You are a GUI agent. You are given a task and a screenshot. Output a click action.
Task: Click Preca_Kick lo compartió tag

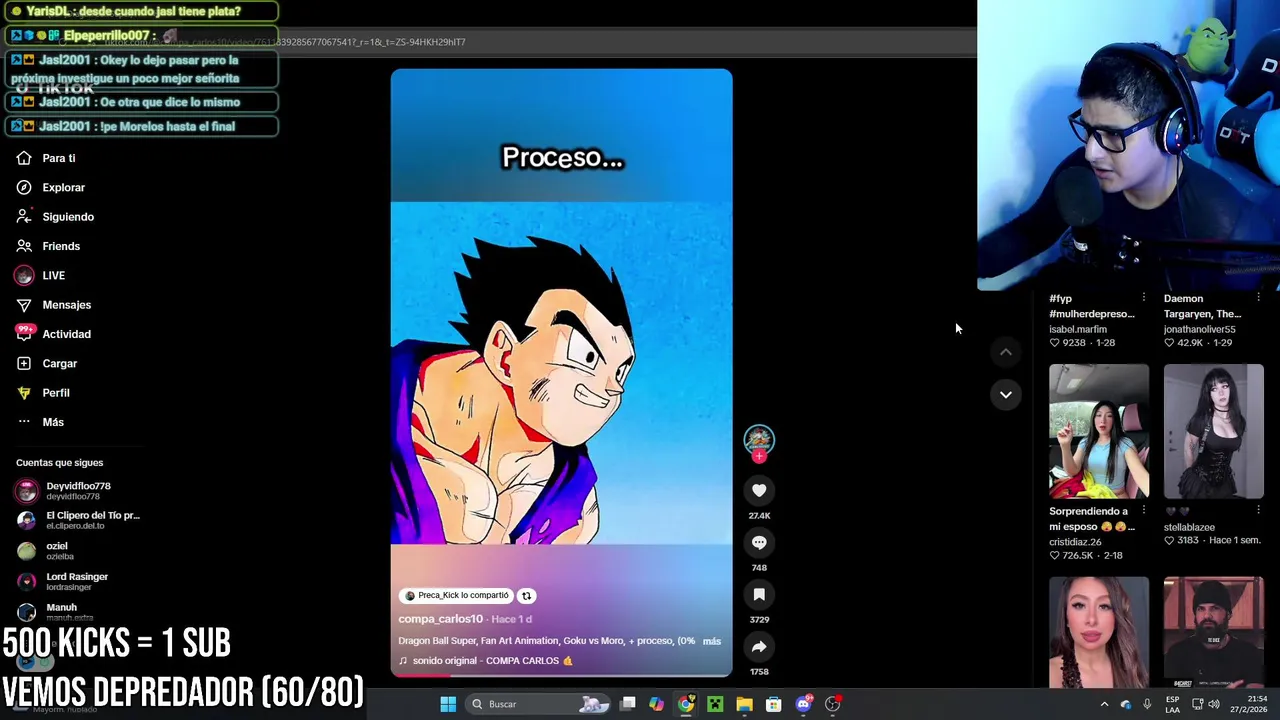456,596
